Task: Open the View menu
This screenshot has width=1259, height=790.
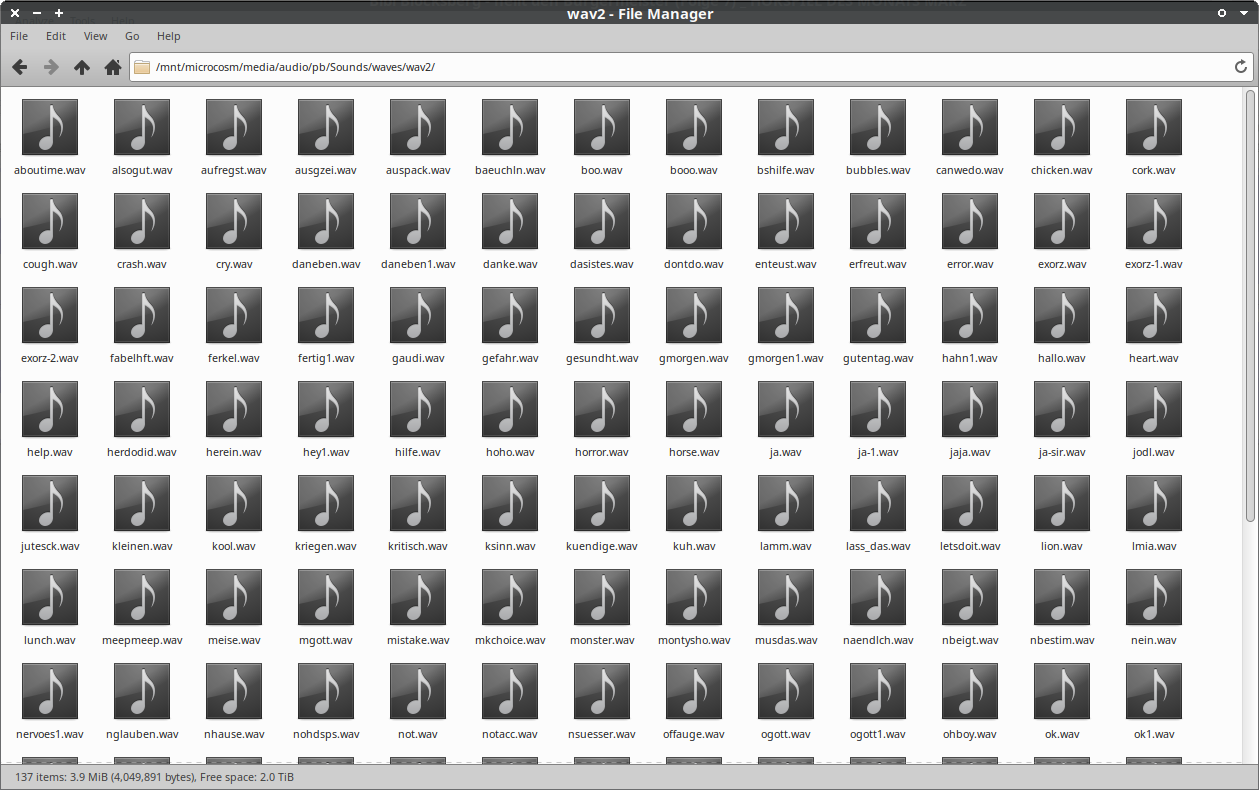Action: [96, 36]
